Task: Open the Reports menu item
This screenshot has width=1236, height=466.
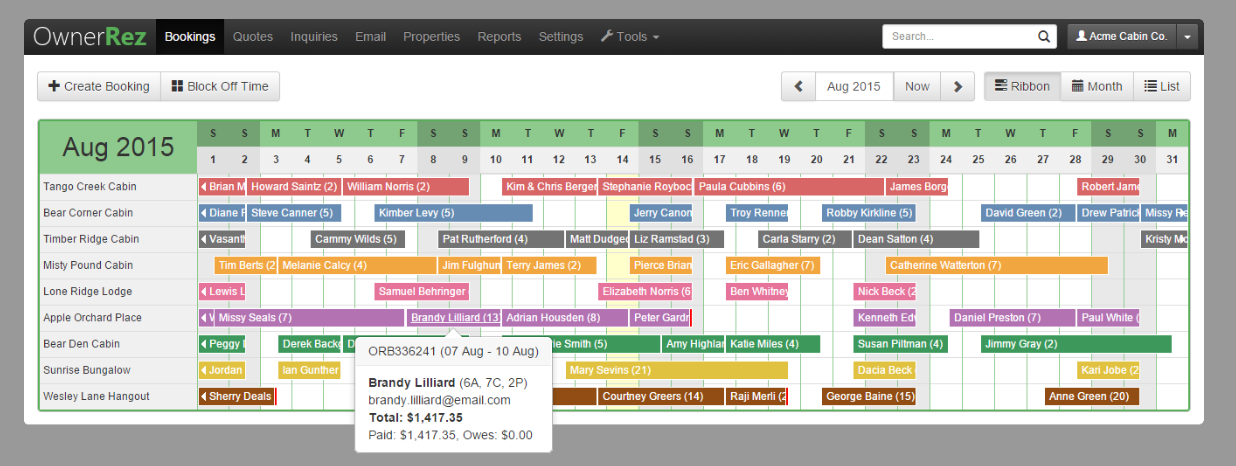Action: point(499,37)
